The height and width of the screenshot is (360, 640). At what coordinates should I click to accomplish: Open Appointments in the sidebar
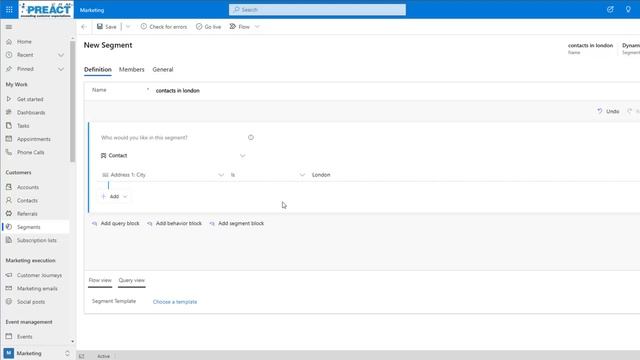click(x=35, y=139)
